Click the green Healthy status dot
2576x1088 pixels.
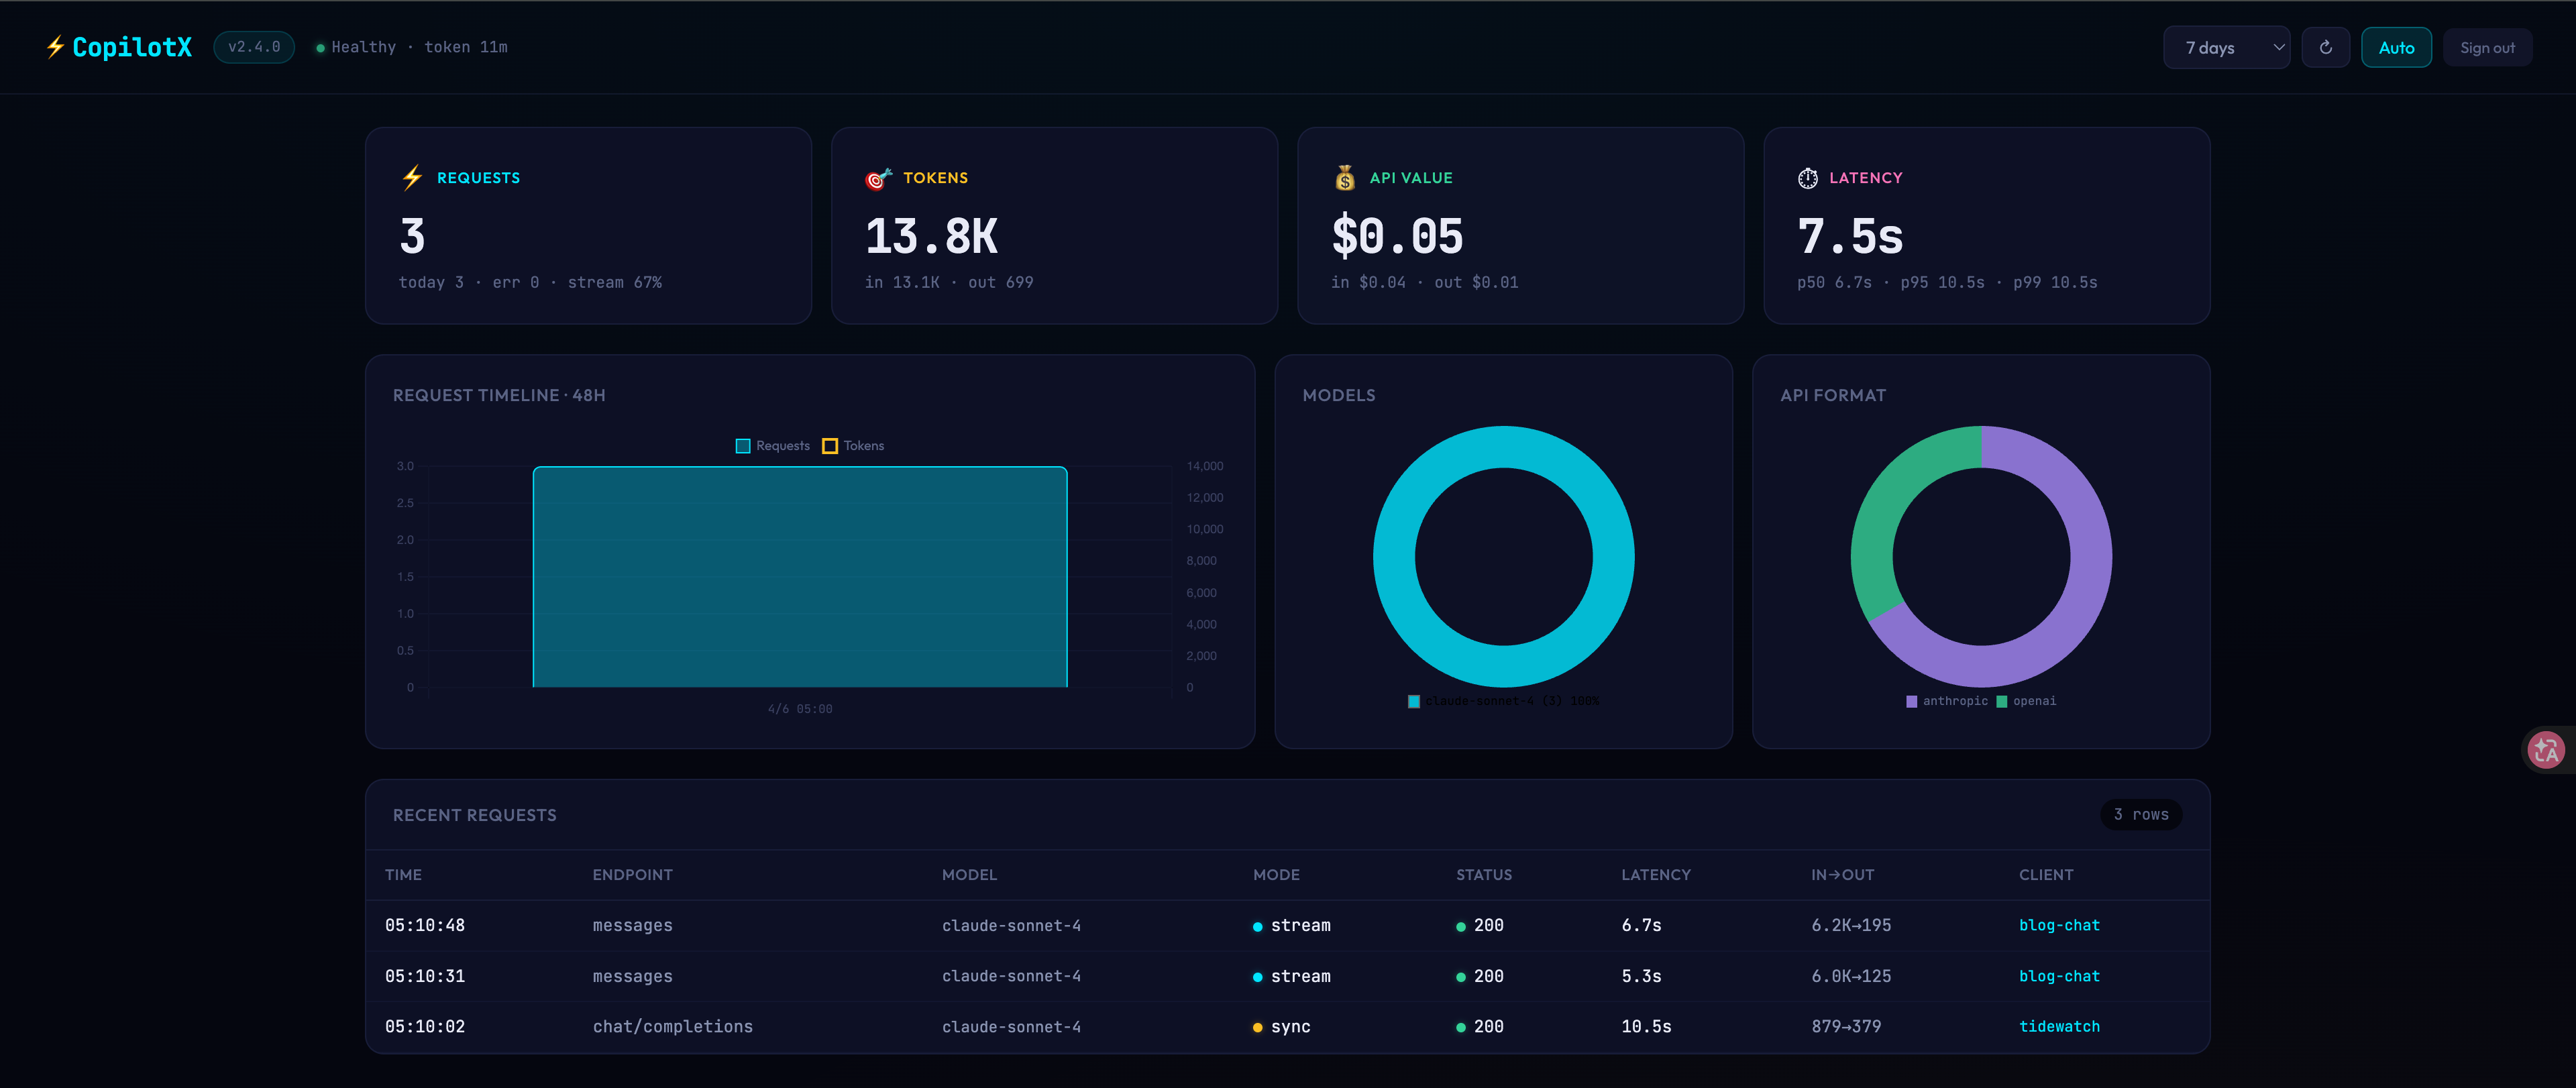click(x=320, y=48)
